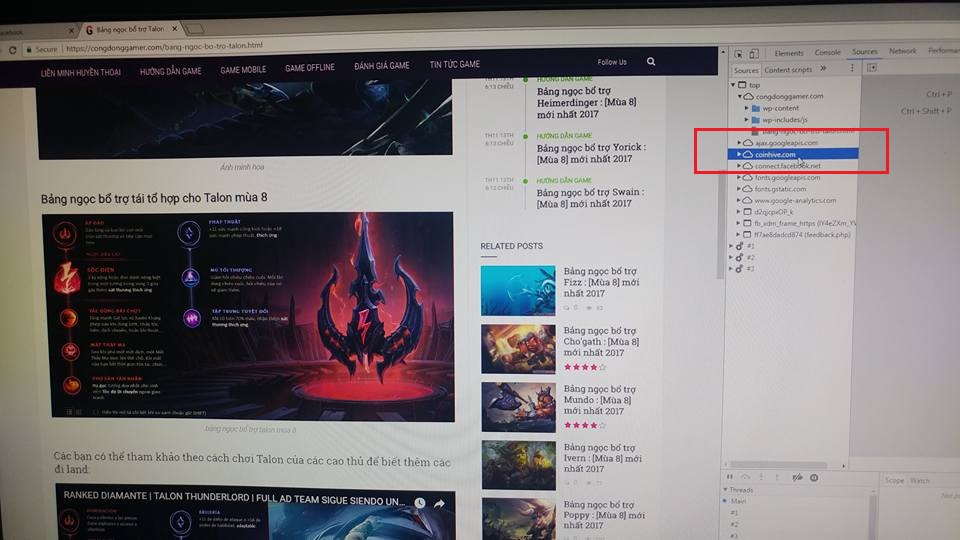Open the Mundo related post link

pyautogui.click(x=599, y=400)
